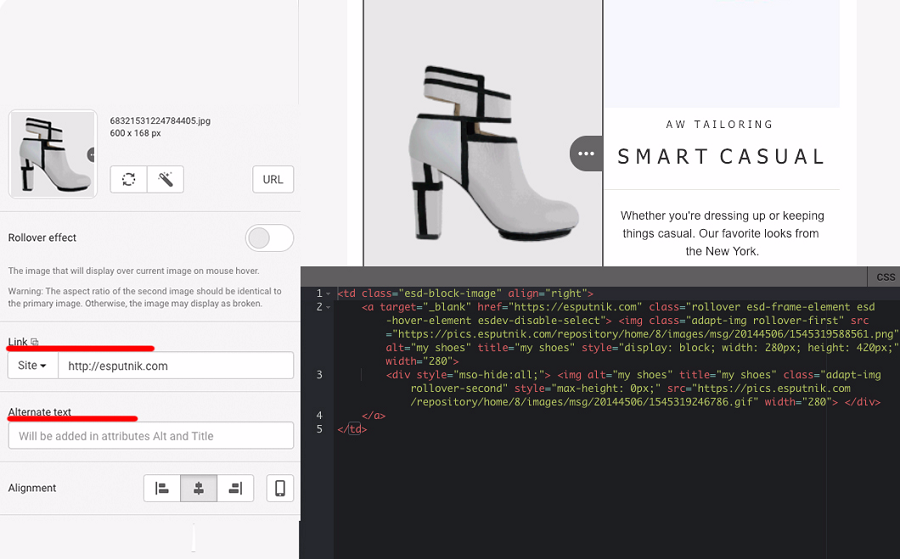Click the AW TAILORING text

tap(721, 125)
